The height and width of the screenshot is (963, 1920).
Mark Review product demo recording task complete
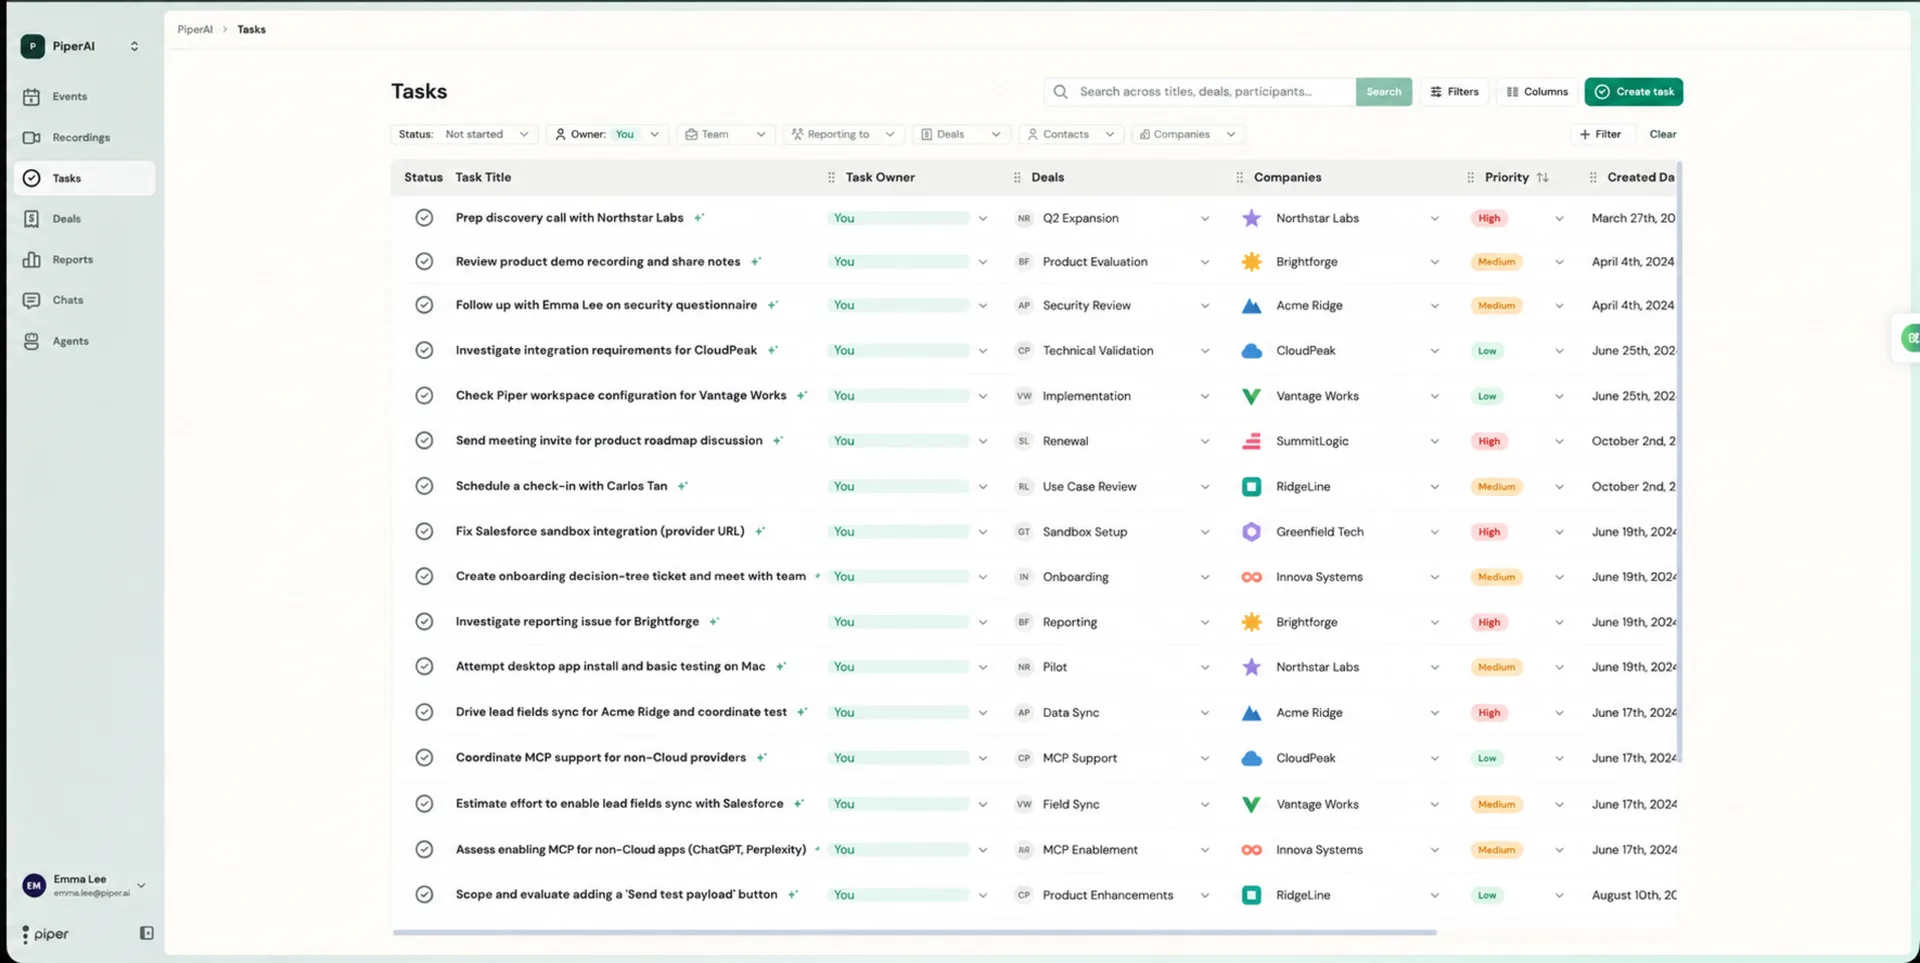coord(424,262)
